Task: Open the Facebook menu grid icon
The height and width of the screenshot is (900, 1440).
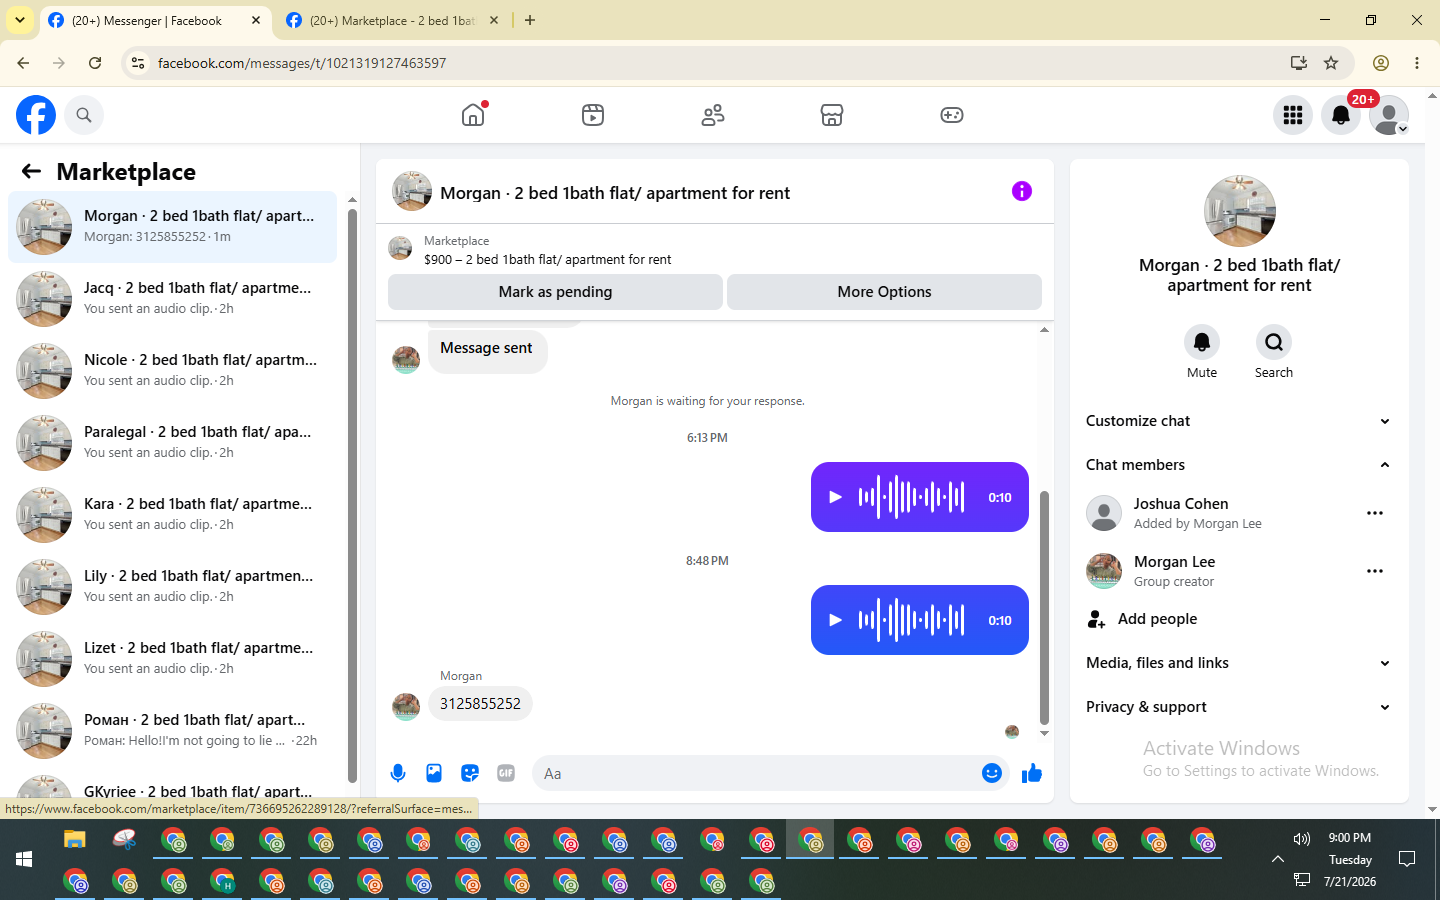Action: point(1293,115)
